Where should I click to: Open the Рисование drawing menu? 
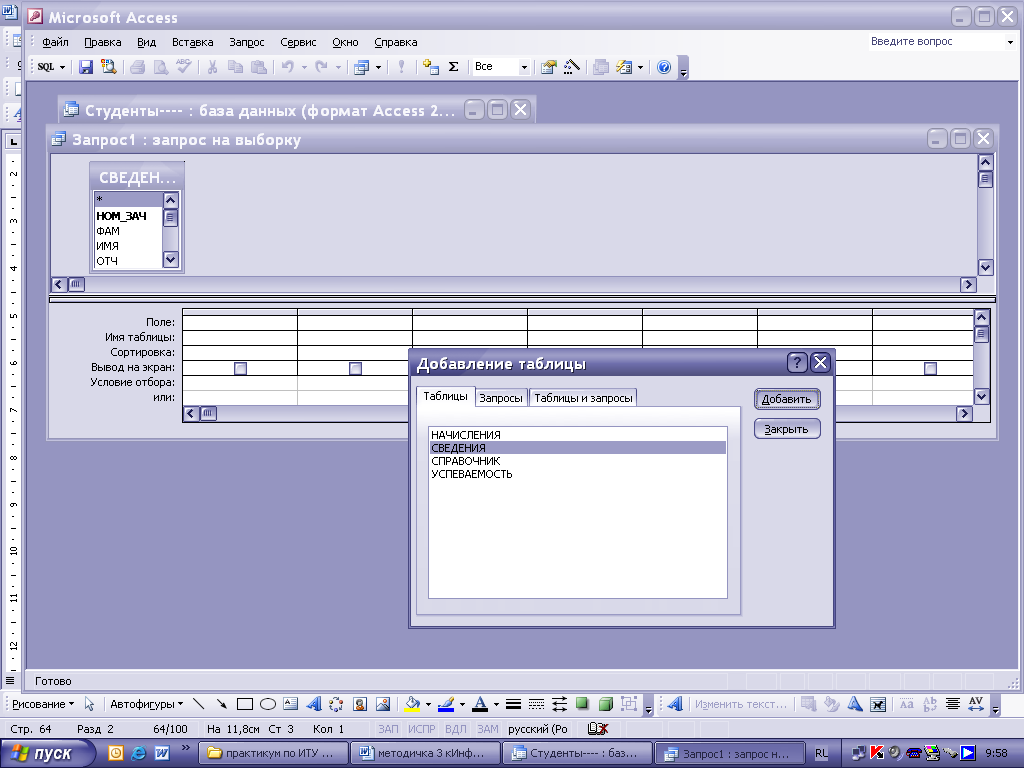pos(43,704)
